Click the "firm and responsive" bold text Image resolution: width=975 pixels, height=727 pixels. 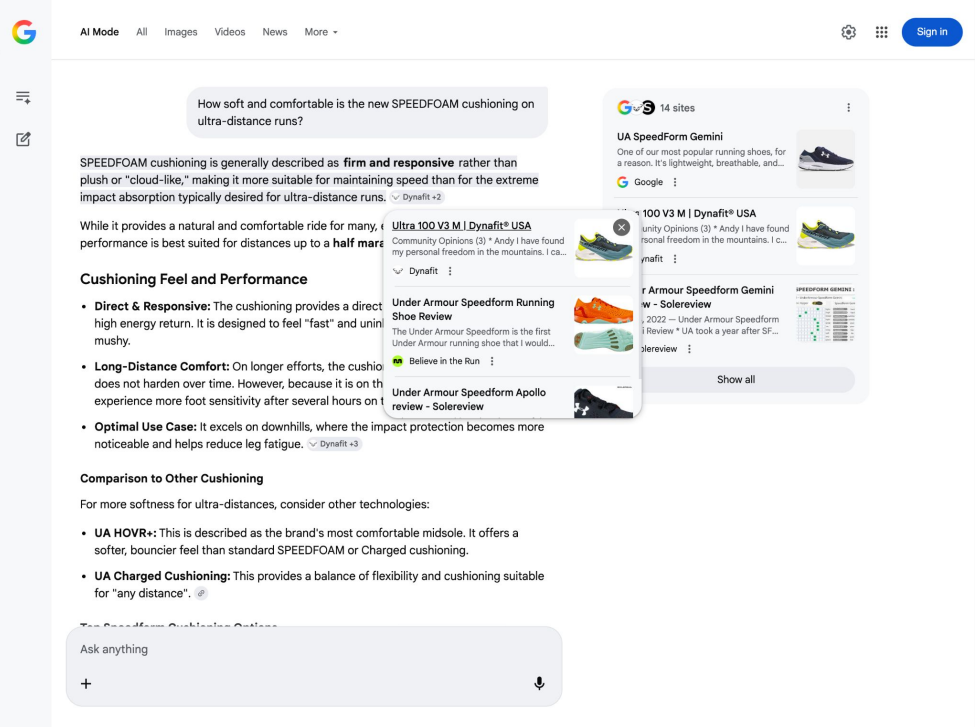[x=399, y=162]
